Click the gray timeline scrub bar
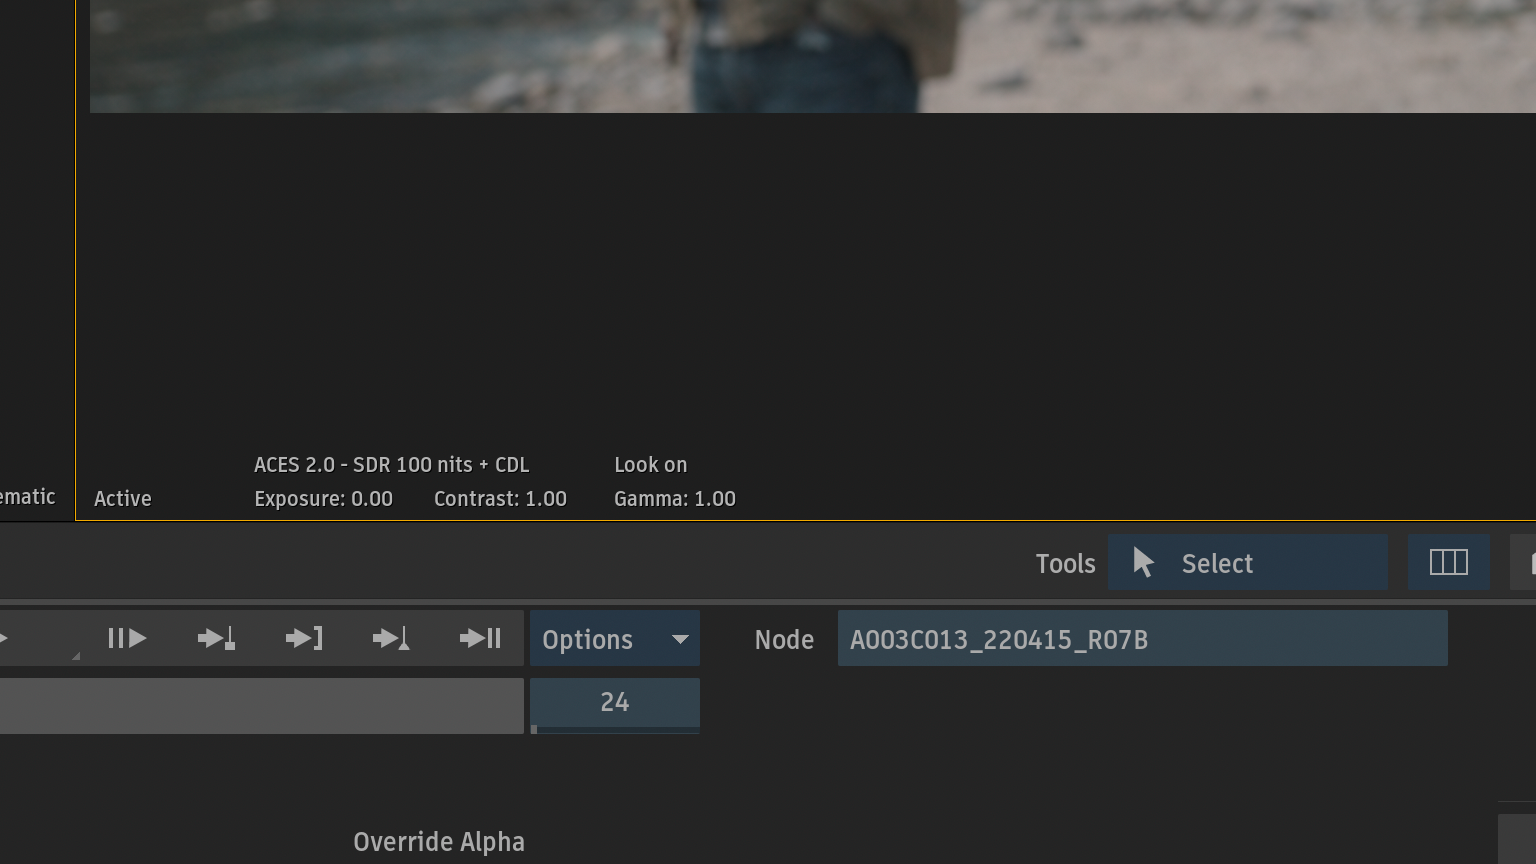This screenshot has width=1536, height=864. pyautogui.click(x=261, y=706)
